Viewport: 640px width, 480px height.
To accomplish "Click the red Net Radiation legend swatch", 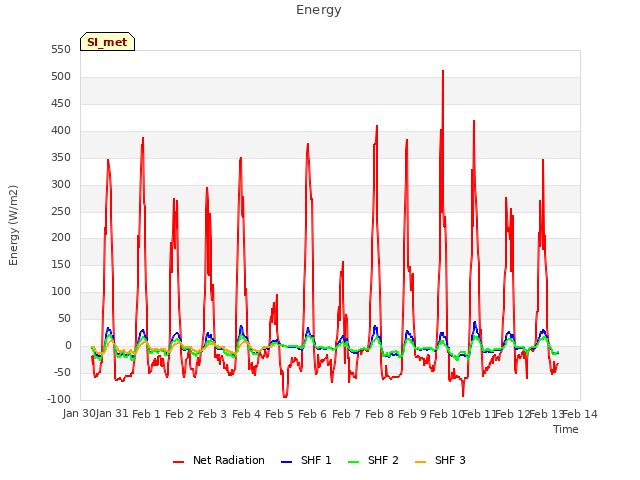I will pos(178,462).
